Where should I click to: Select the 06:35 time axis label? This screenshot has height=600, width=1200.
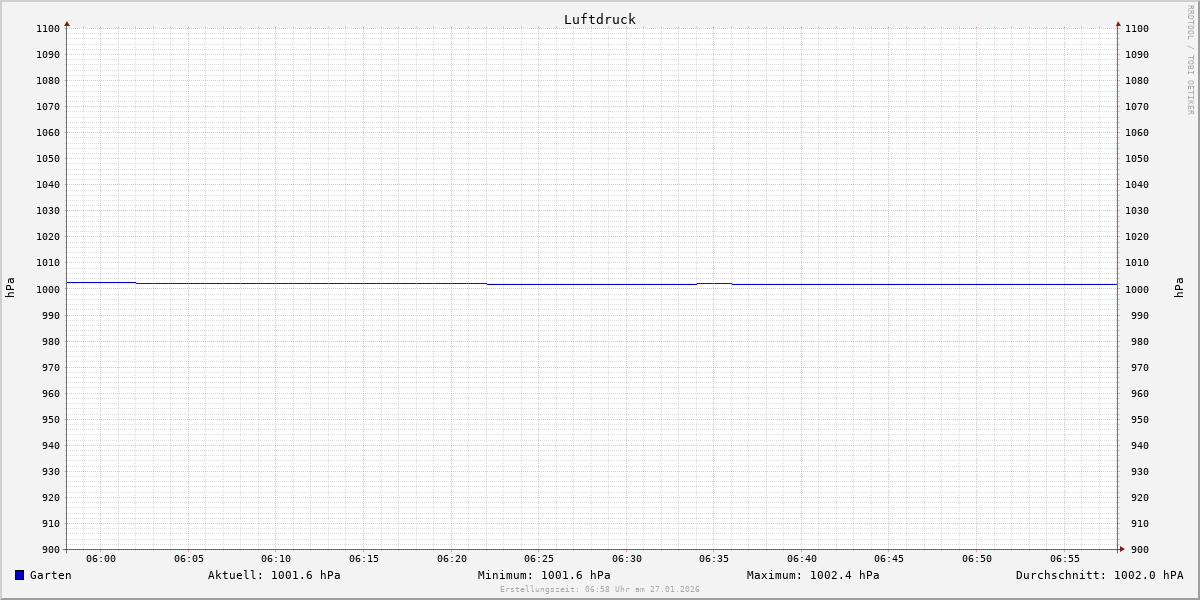coord(714,559)
